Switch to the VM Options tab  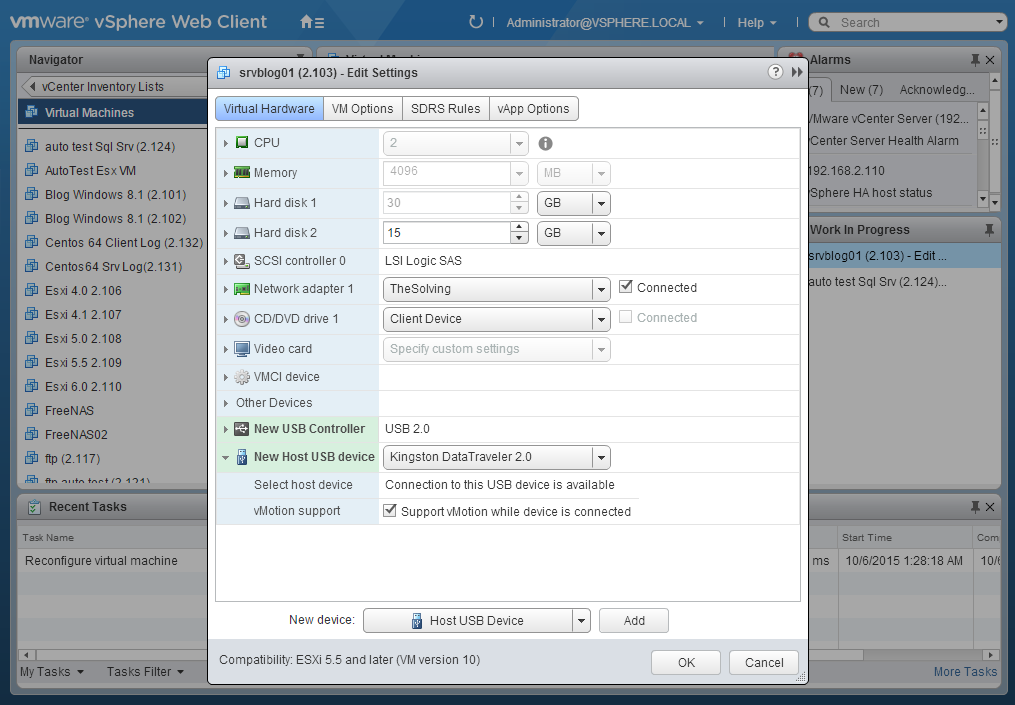(362, 109)
